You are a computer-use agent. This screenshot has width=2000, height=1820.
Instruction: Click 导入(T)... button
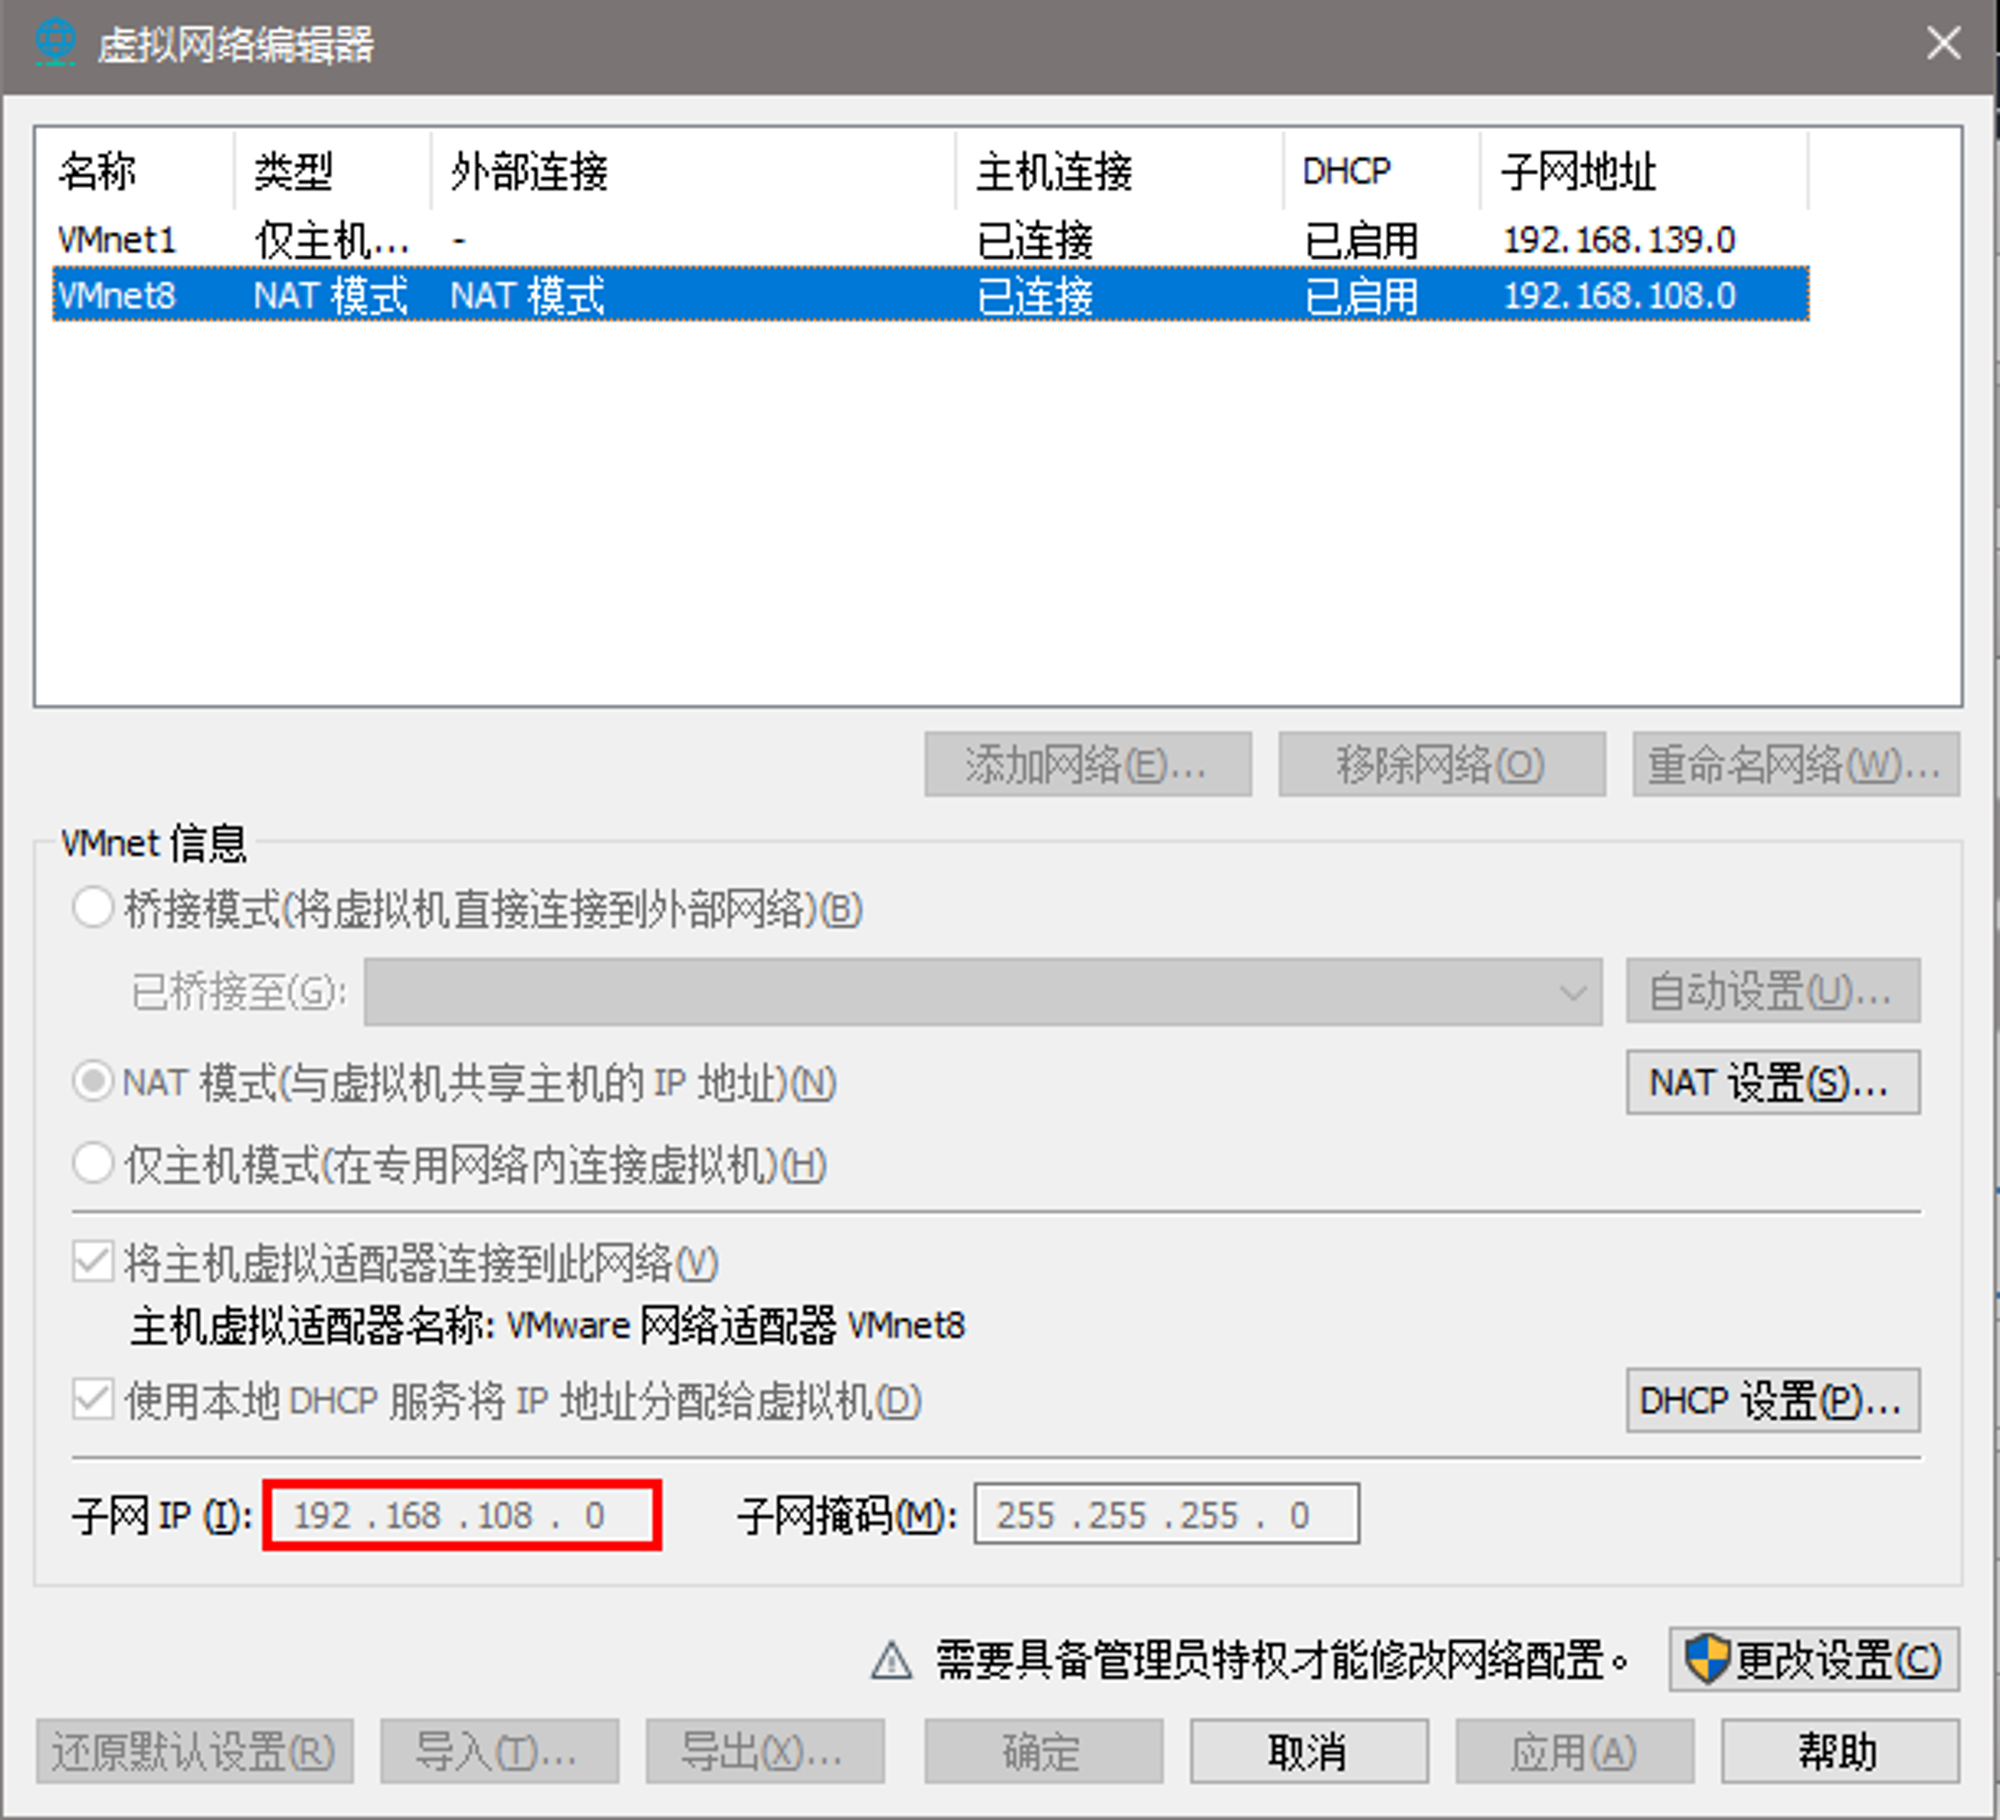[500, 1752]
